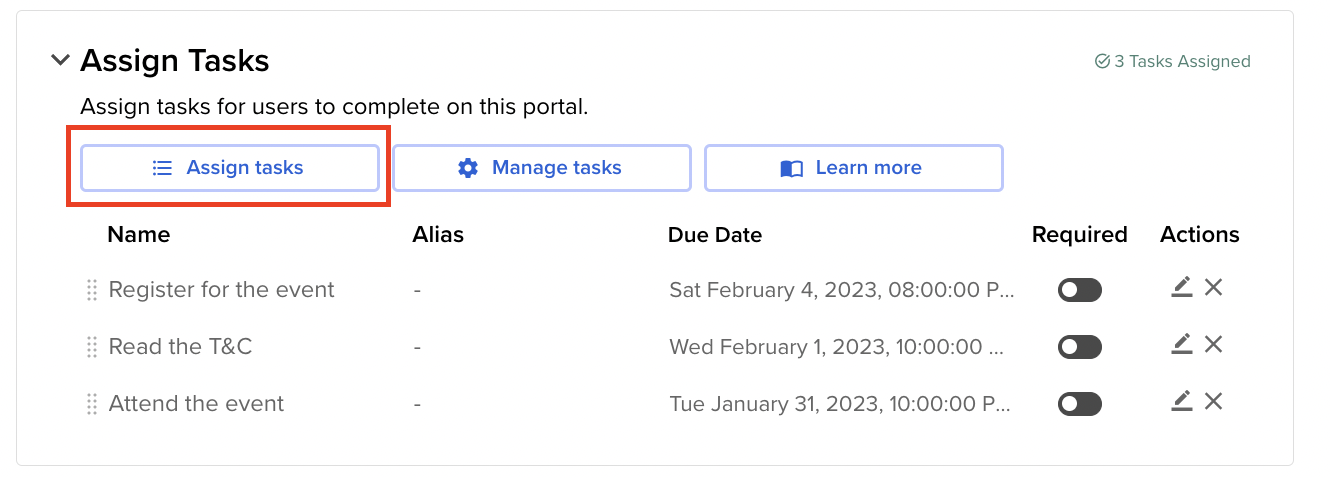Viewport: 1330px width, 478px height.
Task: Toggle Required for Register for the event
Action: [1079, 290]
